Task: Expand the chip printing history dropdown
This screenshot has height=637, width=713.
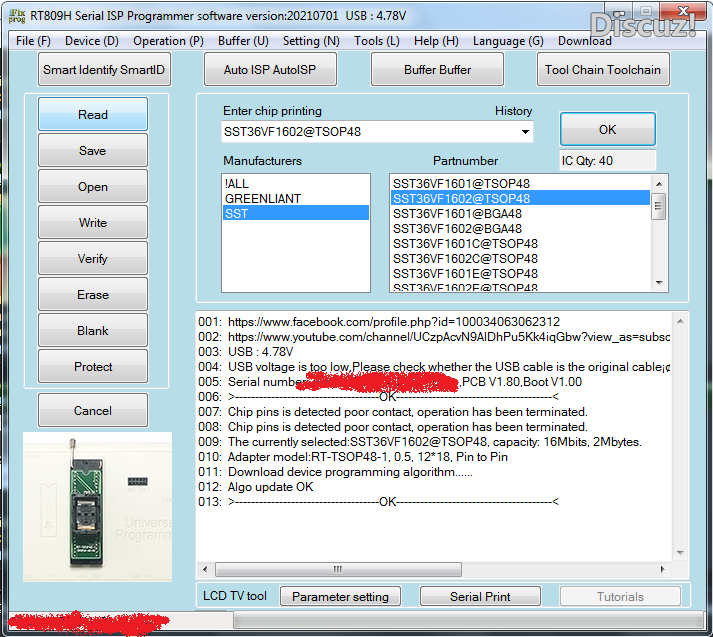Action: [x=525, y=132]
